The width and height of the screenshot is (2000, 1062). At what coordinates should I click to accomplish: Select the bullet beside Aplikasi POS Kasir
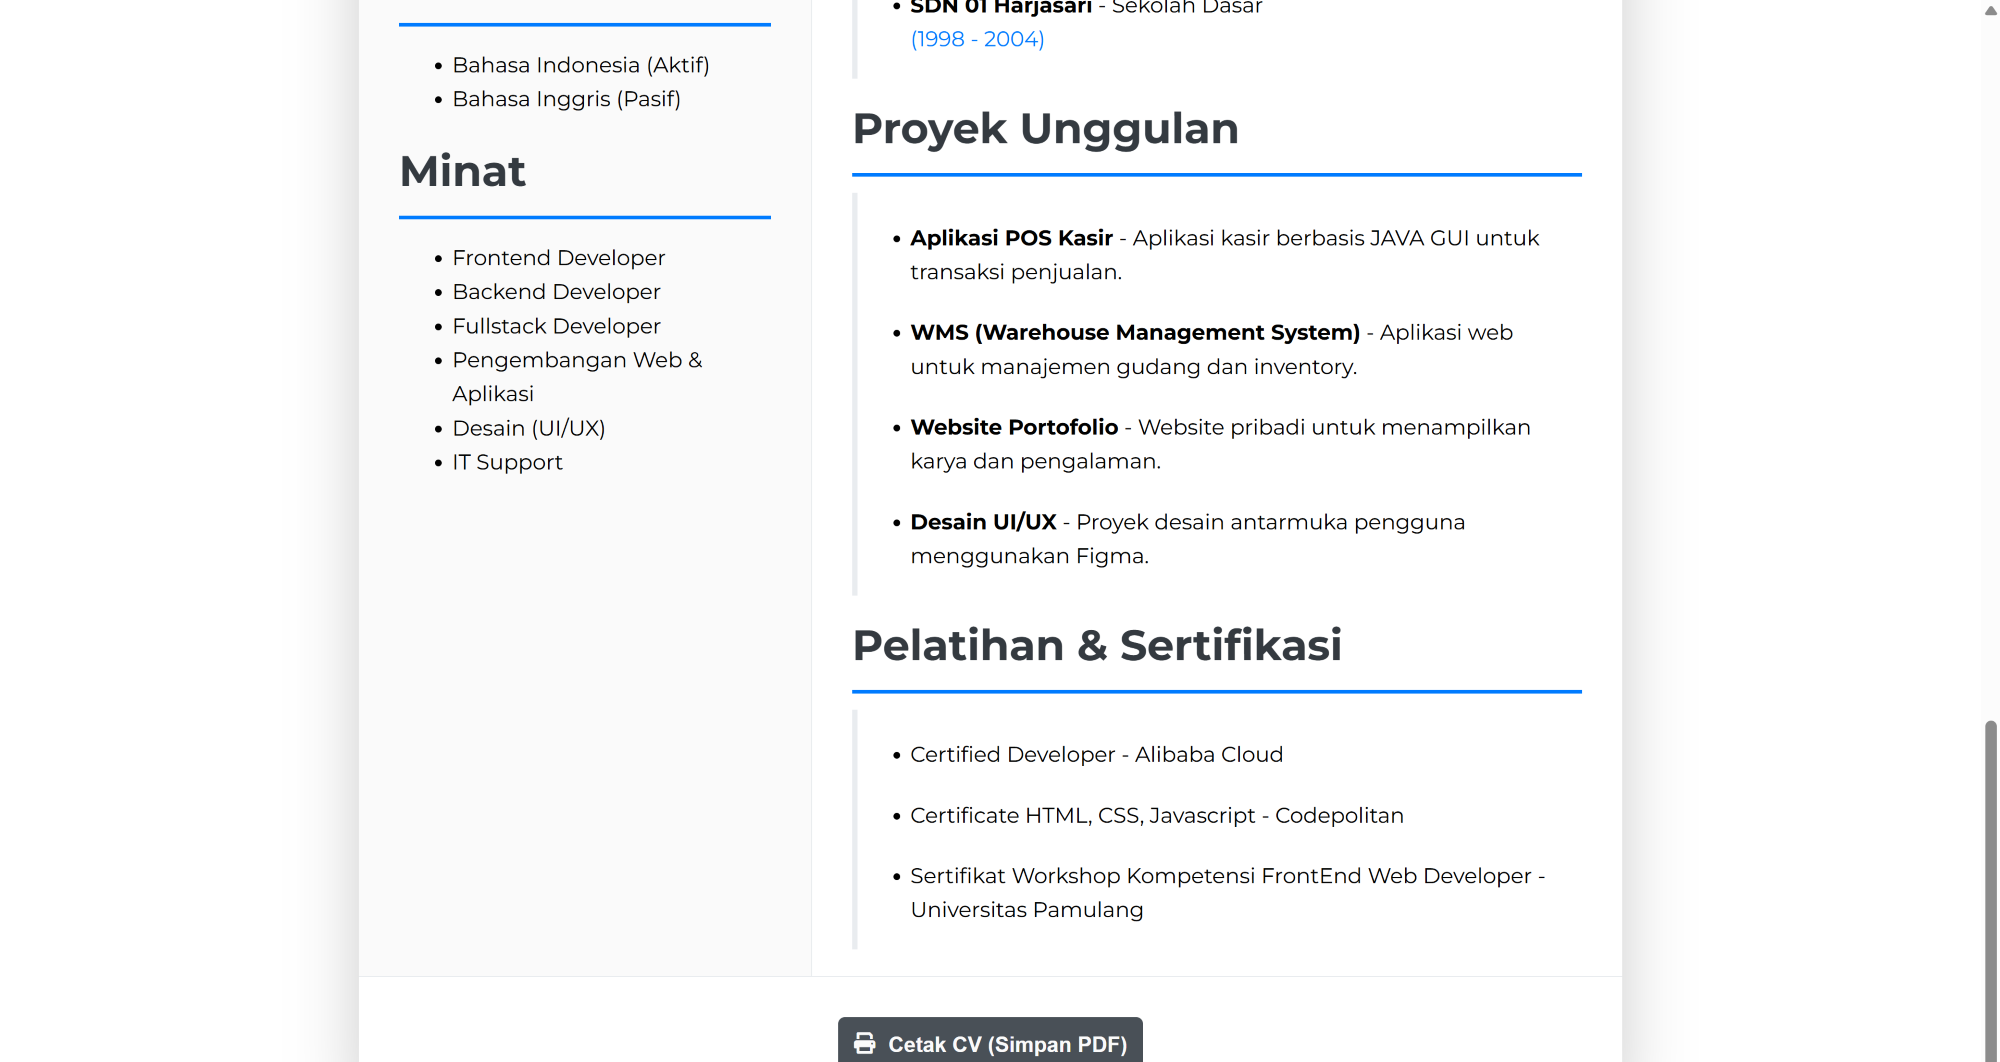pyautogui.click(x=896, y=238)
